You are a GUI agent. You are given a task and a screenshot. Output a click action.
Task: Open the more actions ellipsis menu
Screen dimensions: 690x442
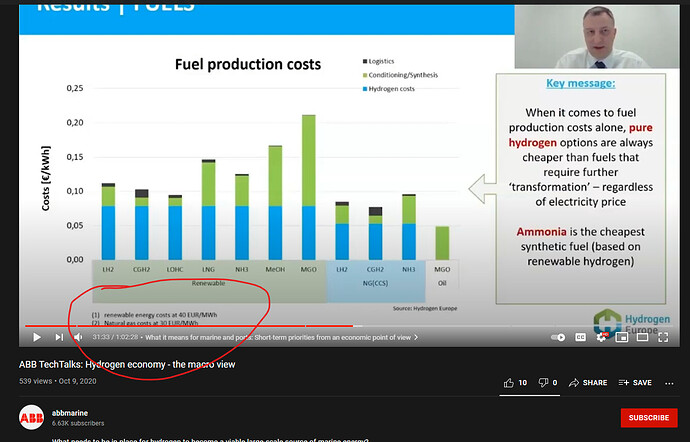click(x=669, y=383)
